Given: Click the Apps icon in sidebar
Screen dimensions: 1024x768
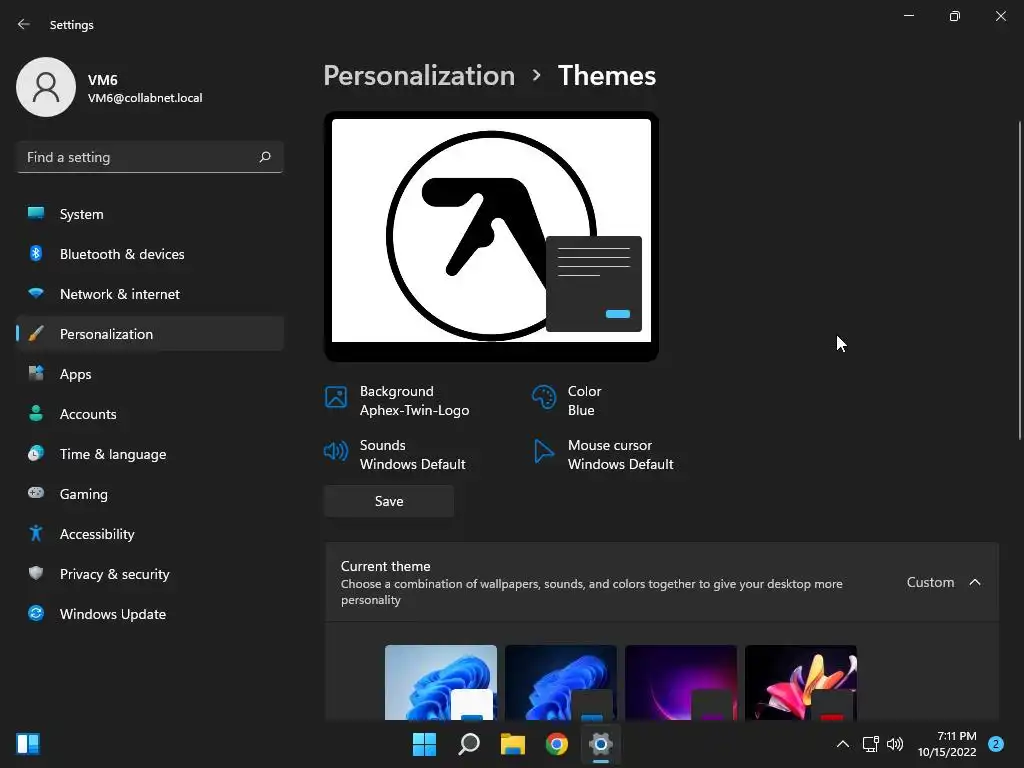Looking at the screenshot, I should pos(36,374).
